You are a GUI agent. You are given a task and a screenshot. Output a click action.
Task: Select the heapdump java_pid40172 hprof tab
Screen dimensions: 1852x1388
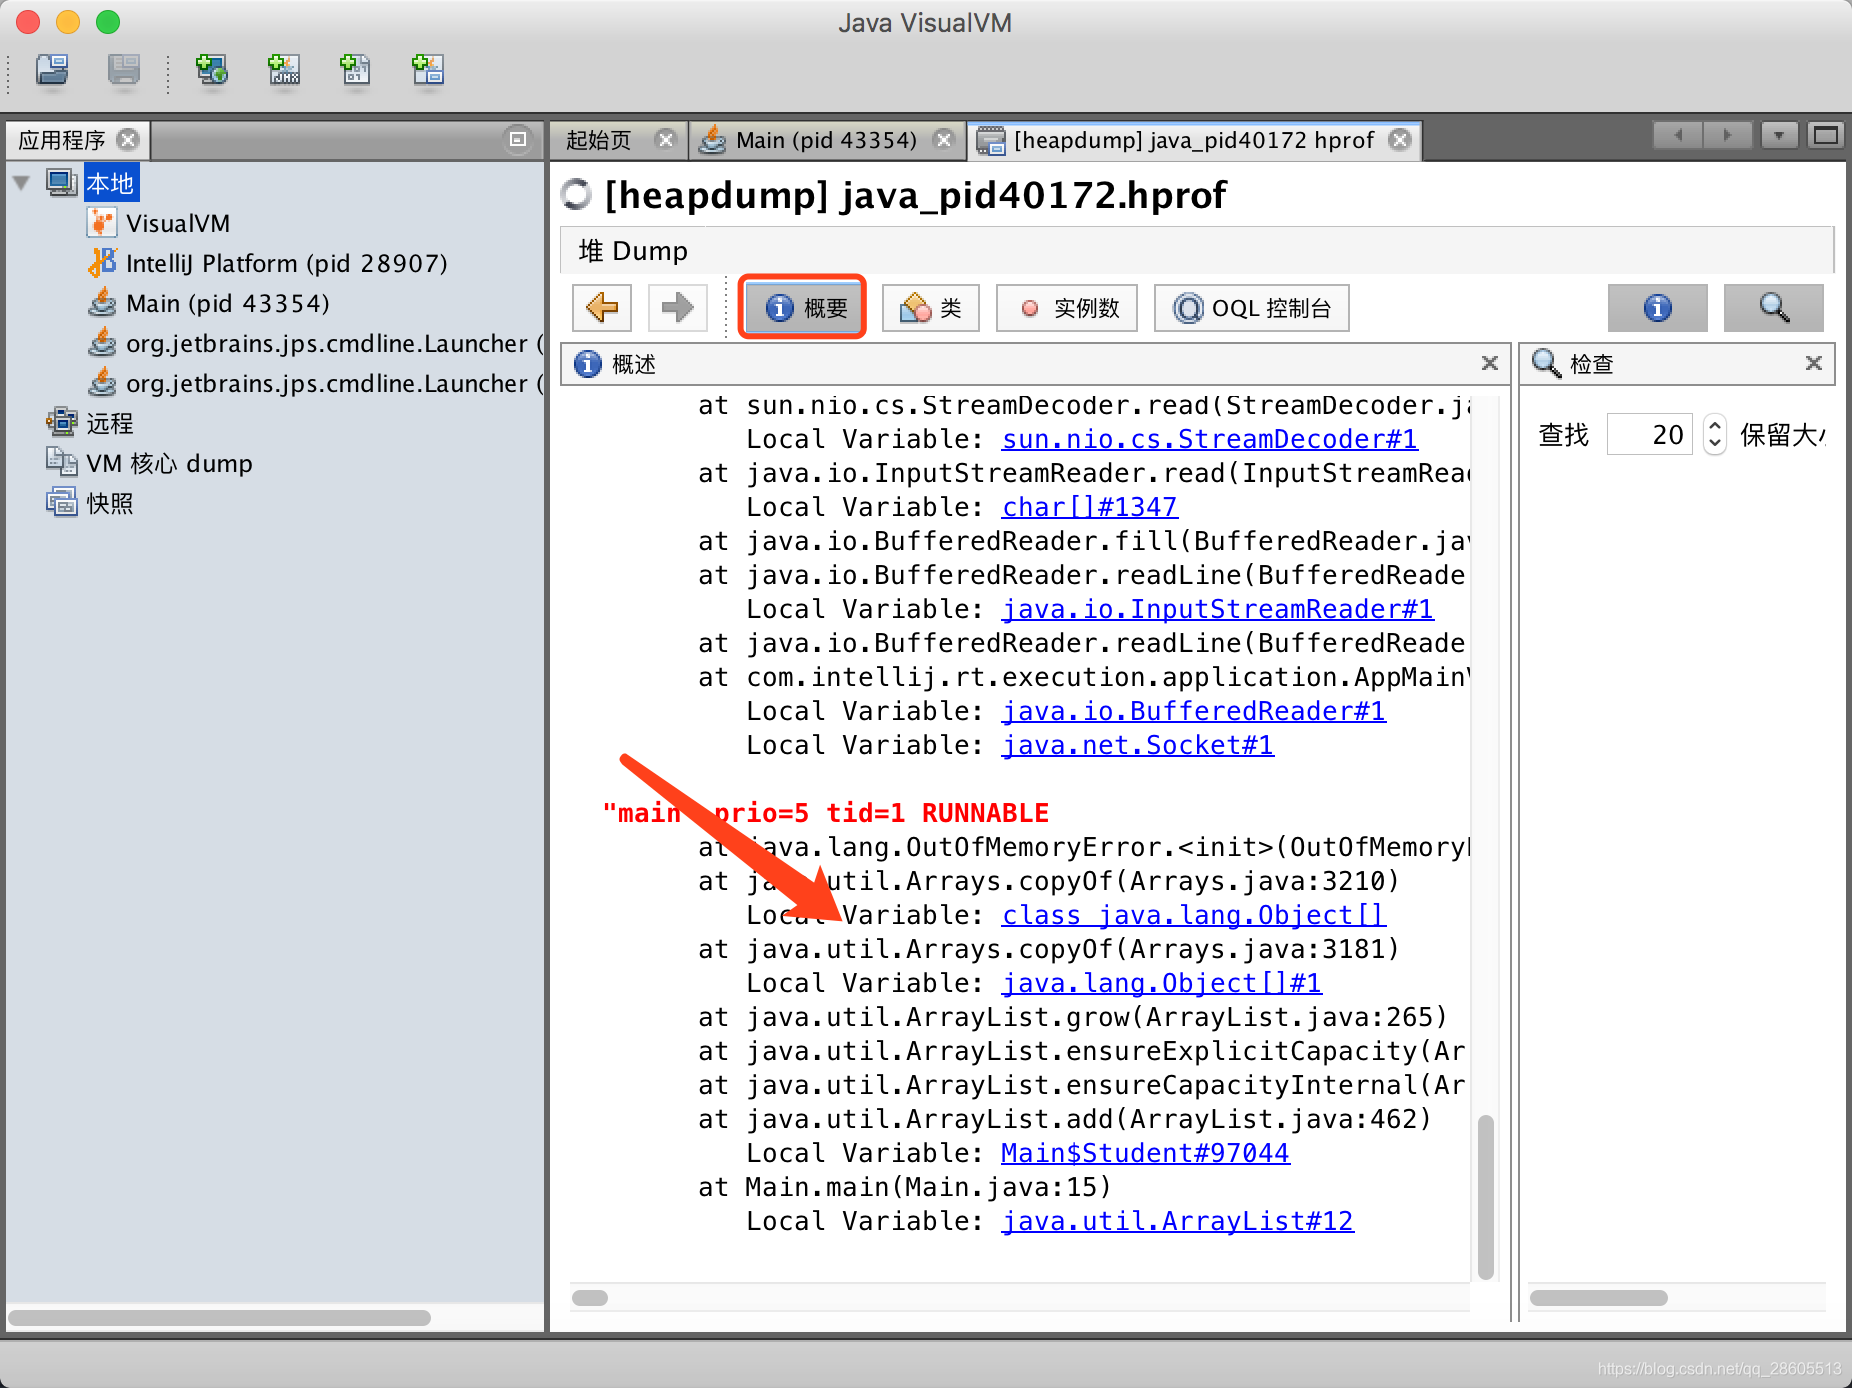tap(1193, 140)
